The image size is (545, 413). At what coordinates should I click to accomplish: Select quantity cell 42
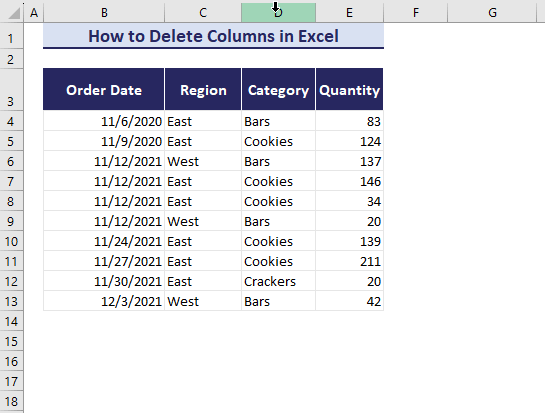[x=349, y=301]
